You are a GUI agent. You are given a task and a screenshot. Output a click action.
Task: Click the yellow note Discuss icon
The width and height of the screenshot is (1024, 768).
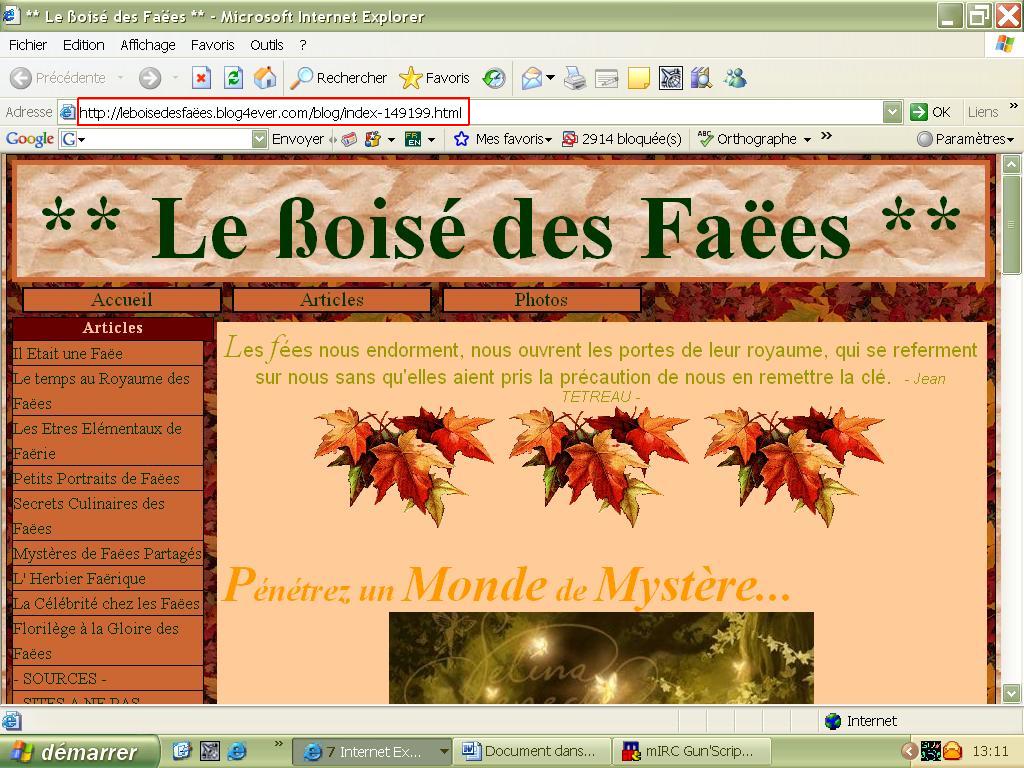[639, 78]
